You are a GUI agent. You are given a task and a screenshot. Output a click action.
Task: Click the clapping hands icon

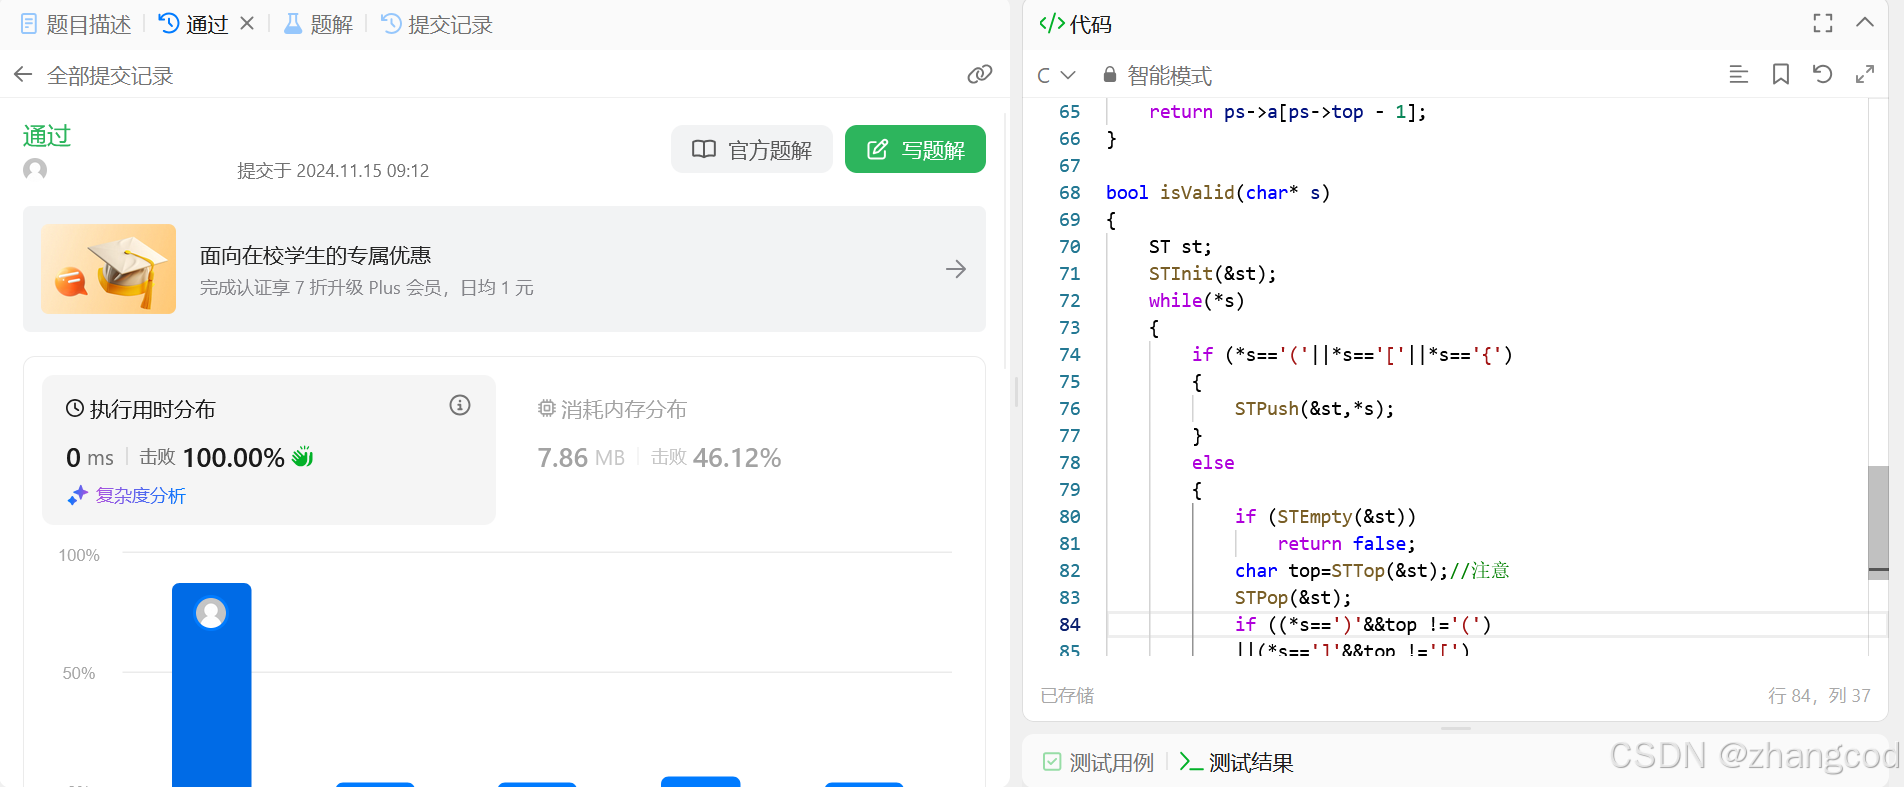click(302, 457)
